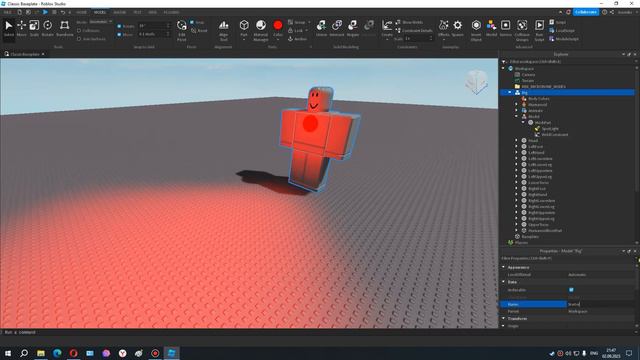Click the Union solid modeling icon

[x=322, y=28]
